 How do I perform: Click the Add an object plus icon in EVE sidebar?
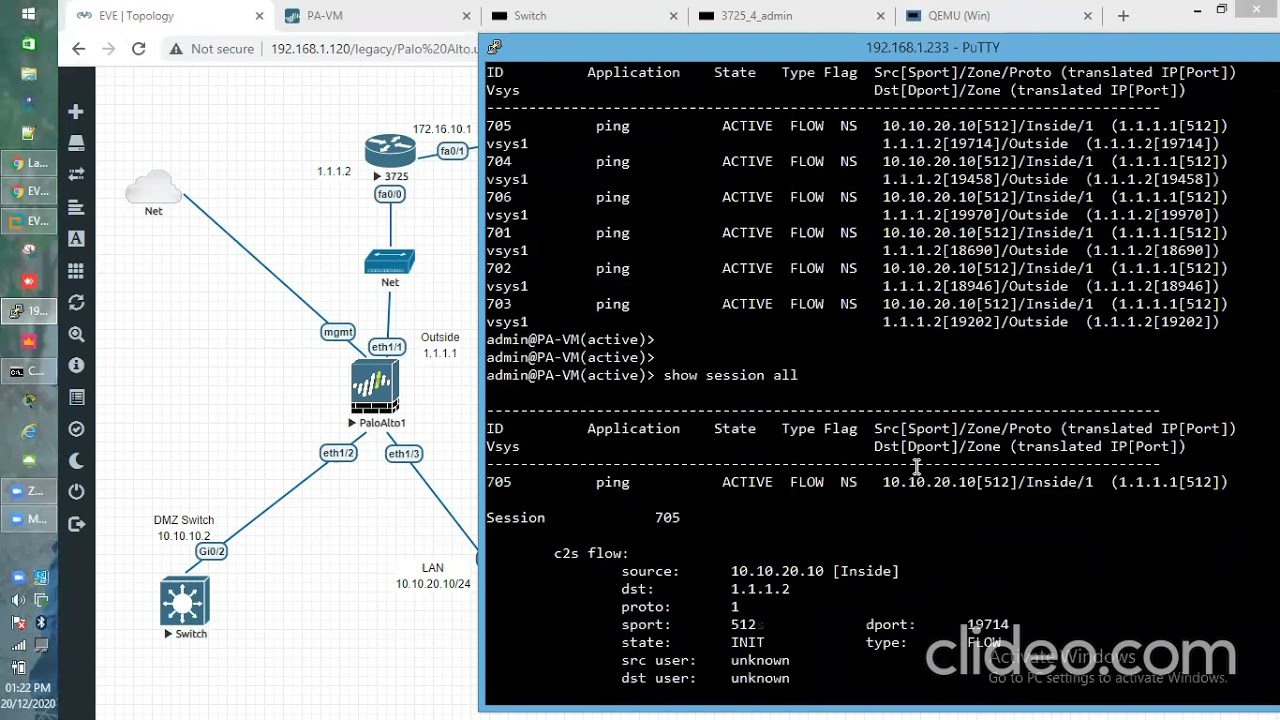[x=76, y=112]
